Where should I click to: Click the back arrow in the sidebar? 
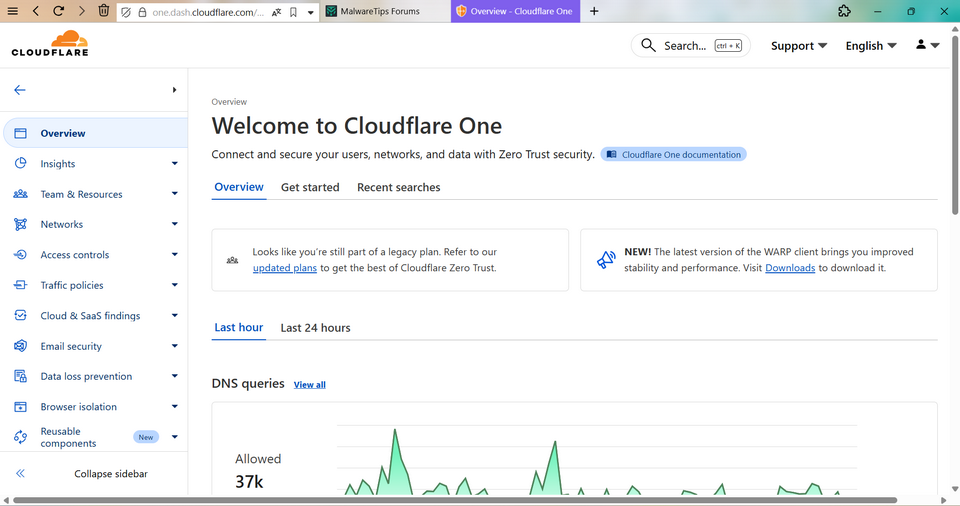coord(20,90)
